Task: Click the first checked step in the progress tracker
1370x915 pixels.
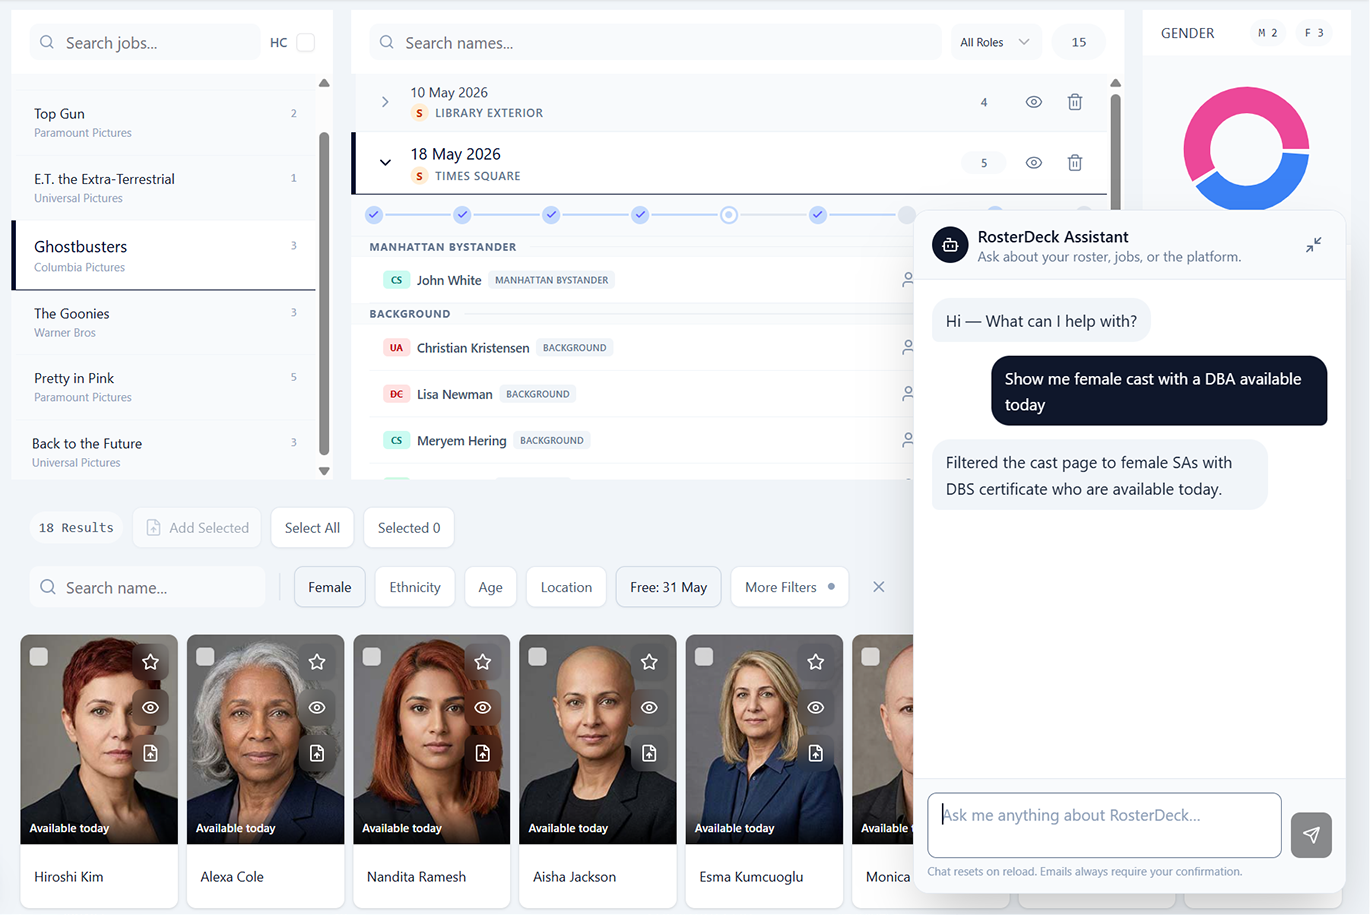Action: (374, 215)
